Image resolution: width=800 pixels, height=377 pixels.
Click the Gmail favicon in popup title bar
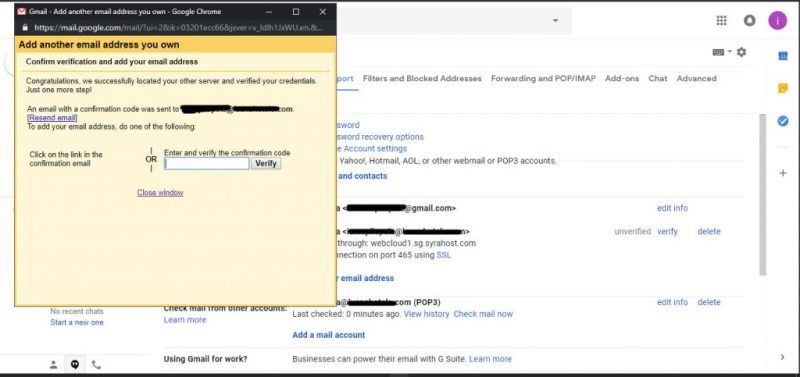coord(21,11)
